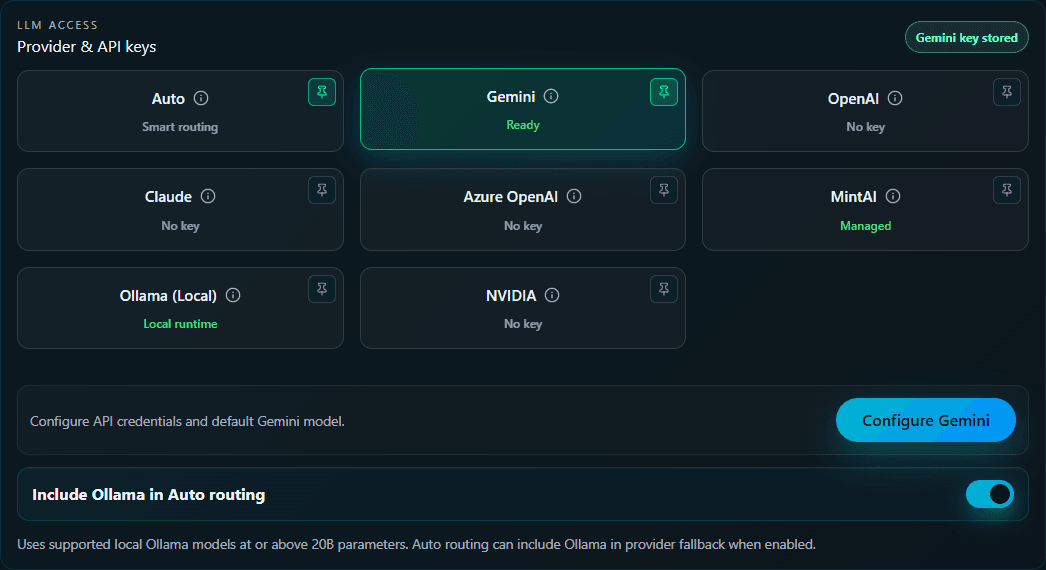
Task: Select the Gemini provider name
Action: click(511, 97)
